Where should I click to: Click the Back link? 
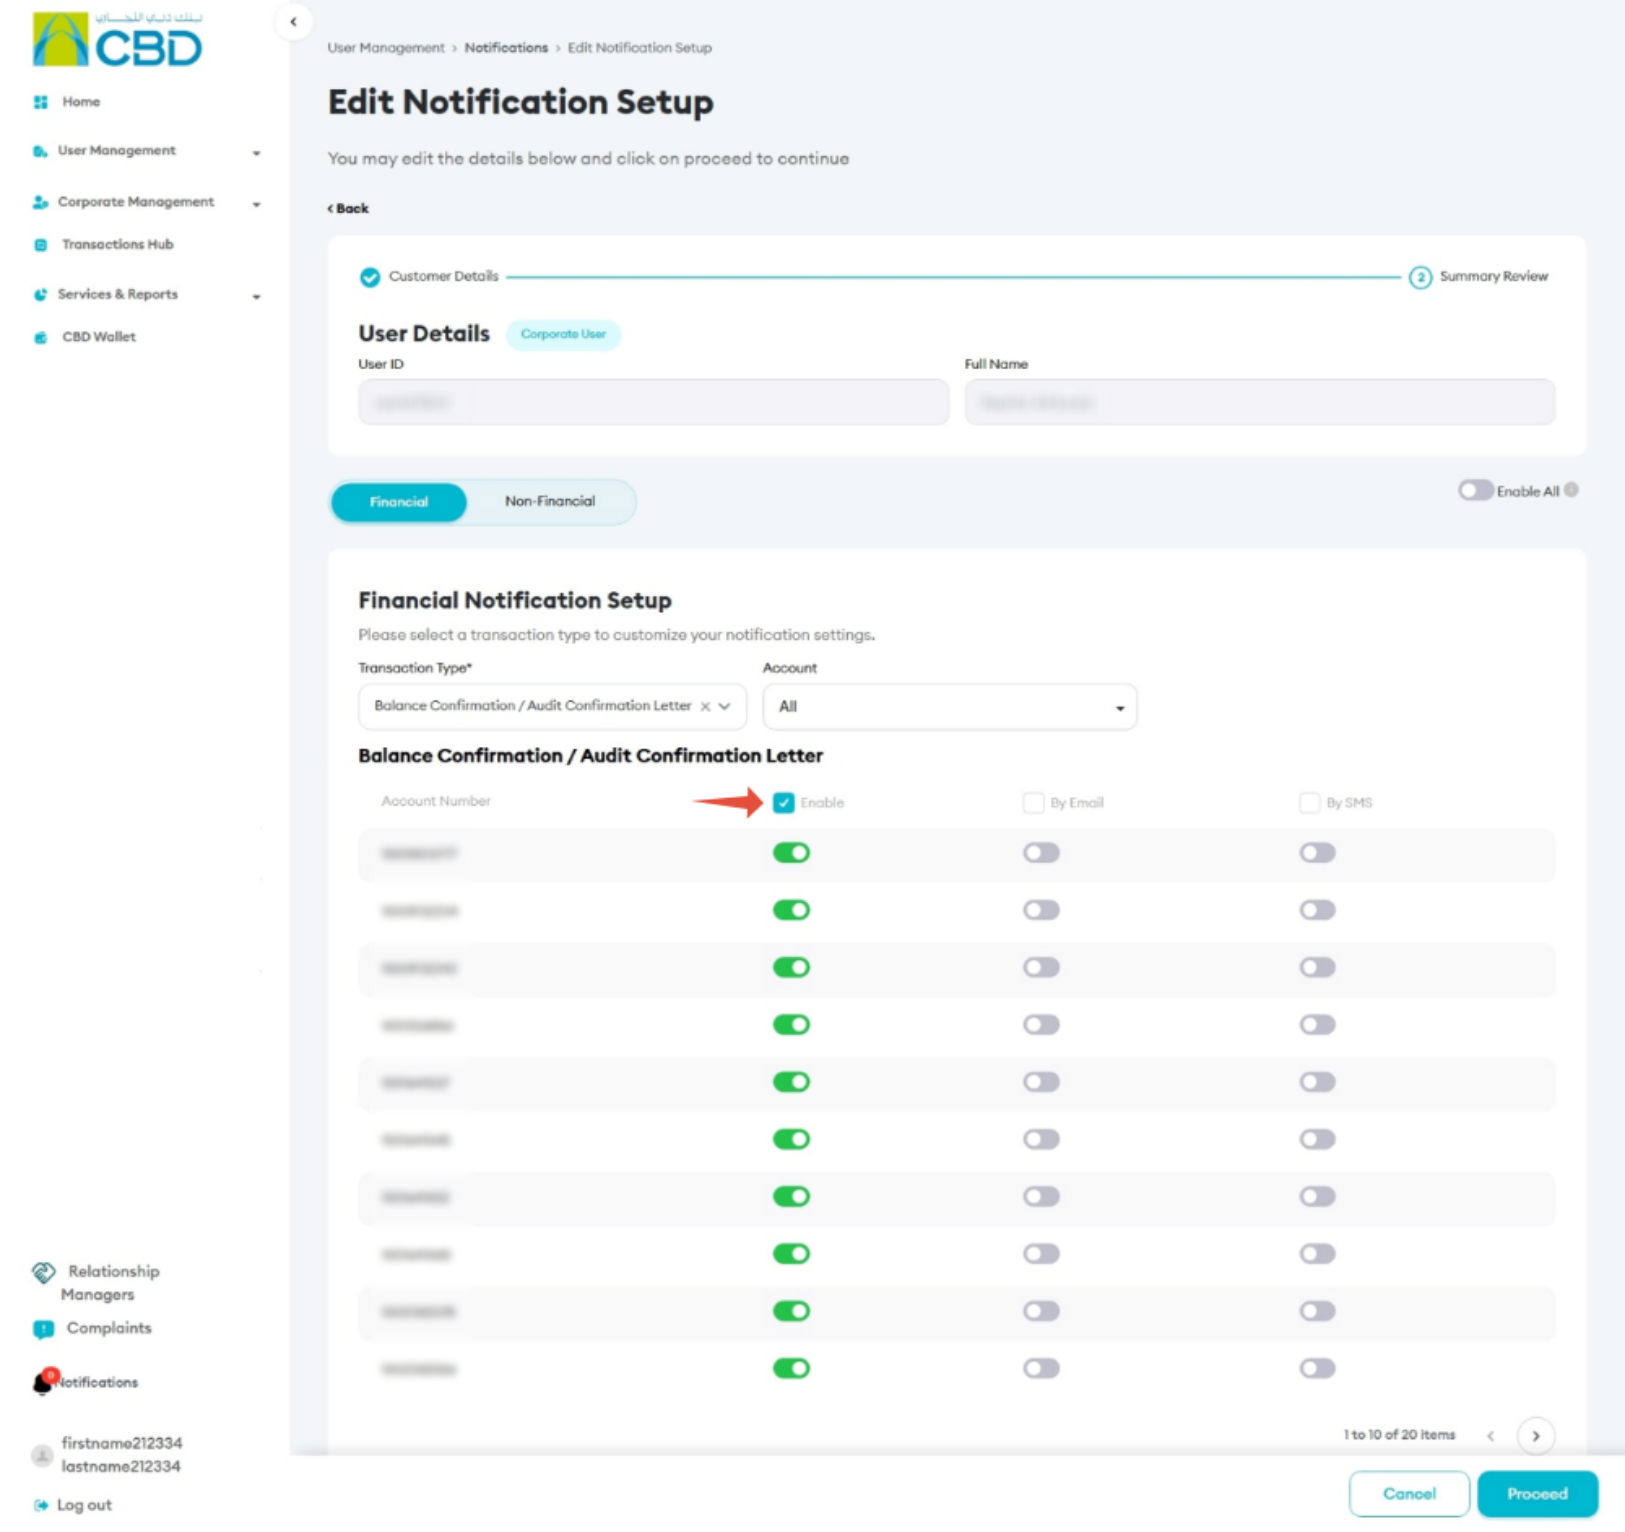pyautogui.click(x=348, y=208)
